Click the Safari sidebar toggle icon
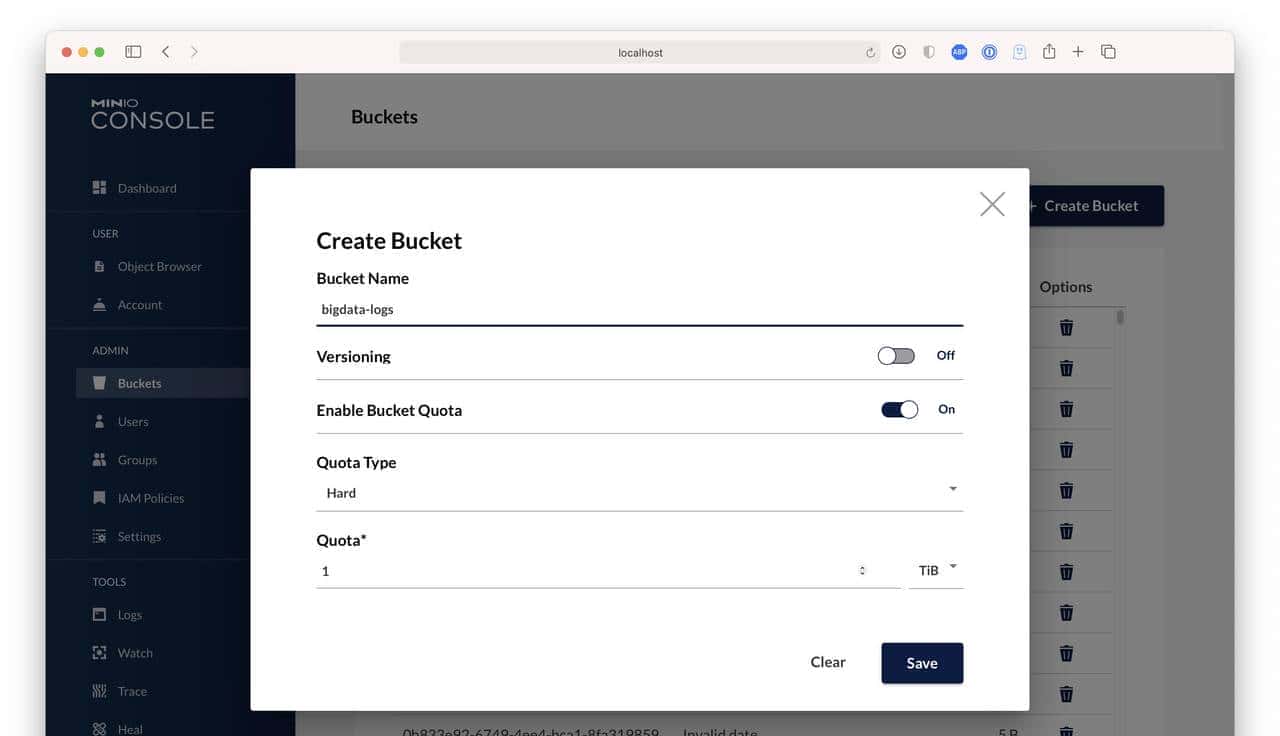1280x736 pixels. tap(133, 52)
